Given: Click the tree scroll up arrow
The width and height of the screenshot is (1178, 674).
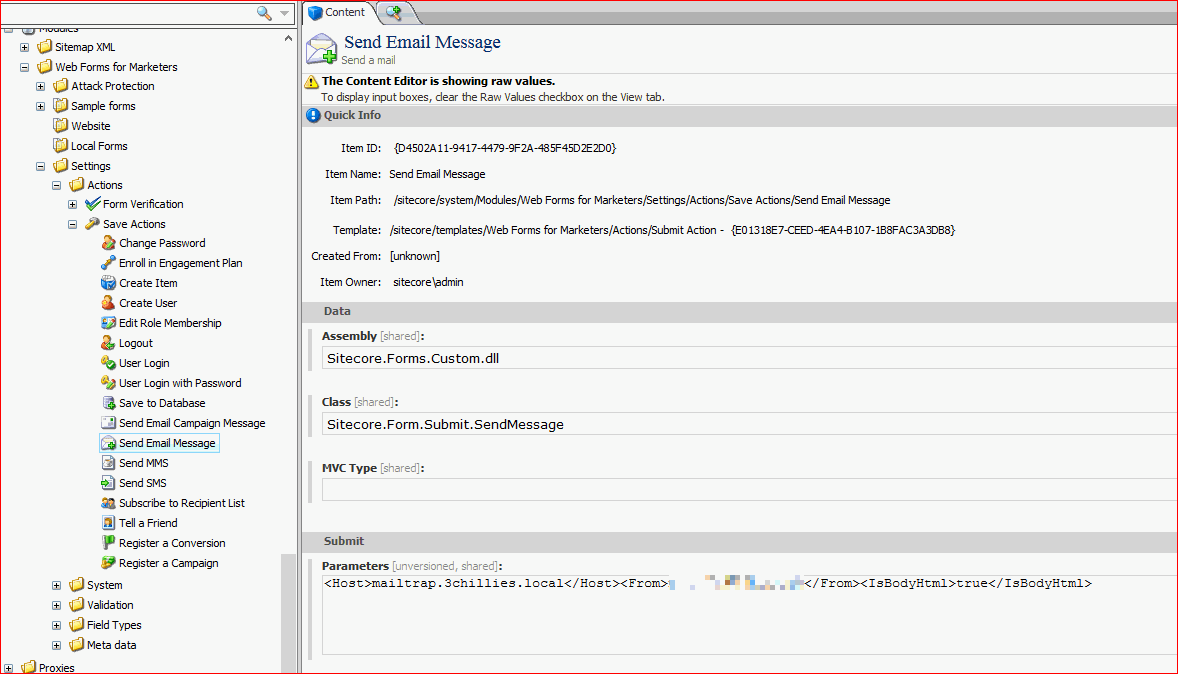Looking at the screenshot, I should pos(288,38).
